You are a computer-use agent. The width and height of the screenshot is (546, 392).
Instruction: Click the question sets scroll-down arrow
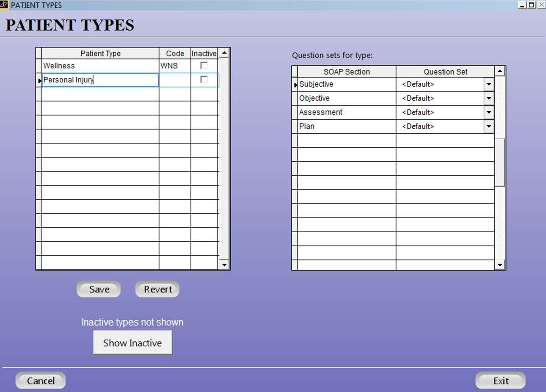click(x=500, y=265)
